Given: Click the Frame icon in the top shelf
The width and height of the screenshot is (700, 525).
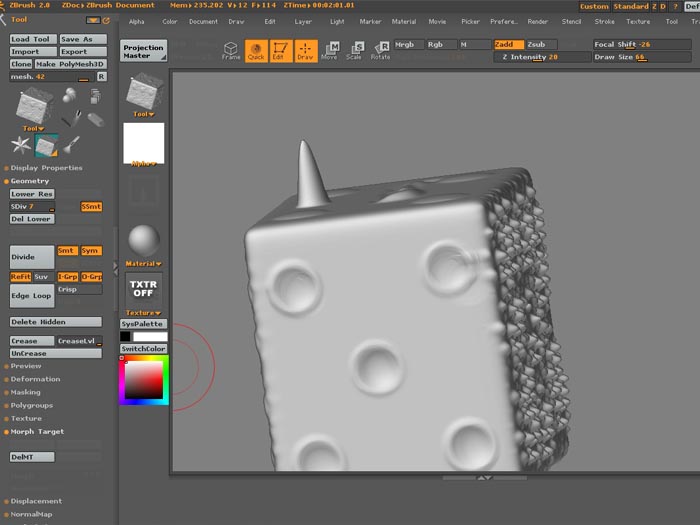Looking at the screenshot, I should click(x=231, y=51).
